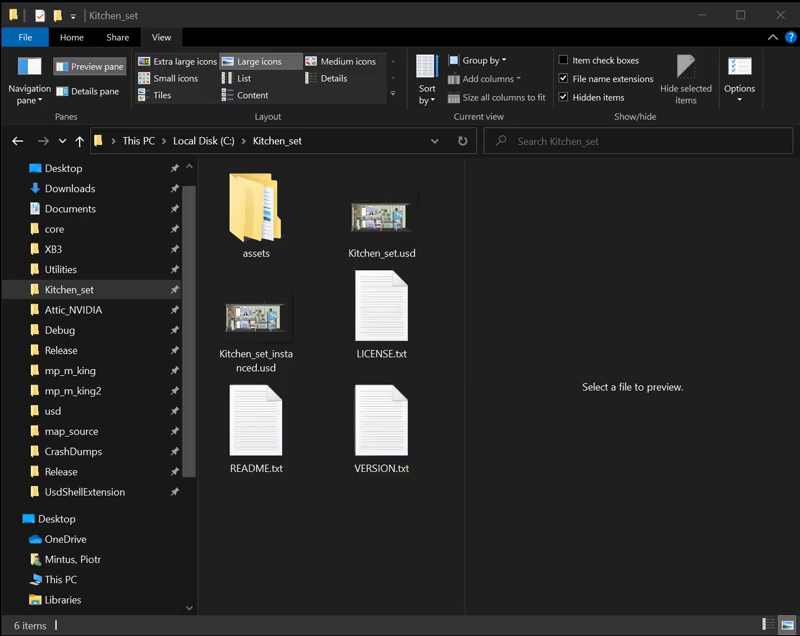Refresh the Kitchen_set folder view
The image size is (800, 636).
(x=462, y=141)
